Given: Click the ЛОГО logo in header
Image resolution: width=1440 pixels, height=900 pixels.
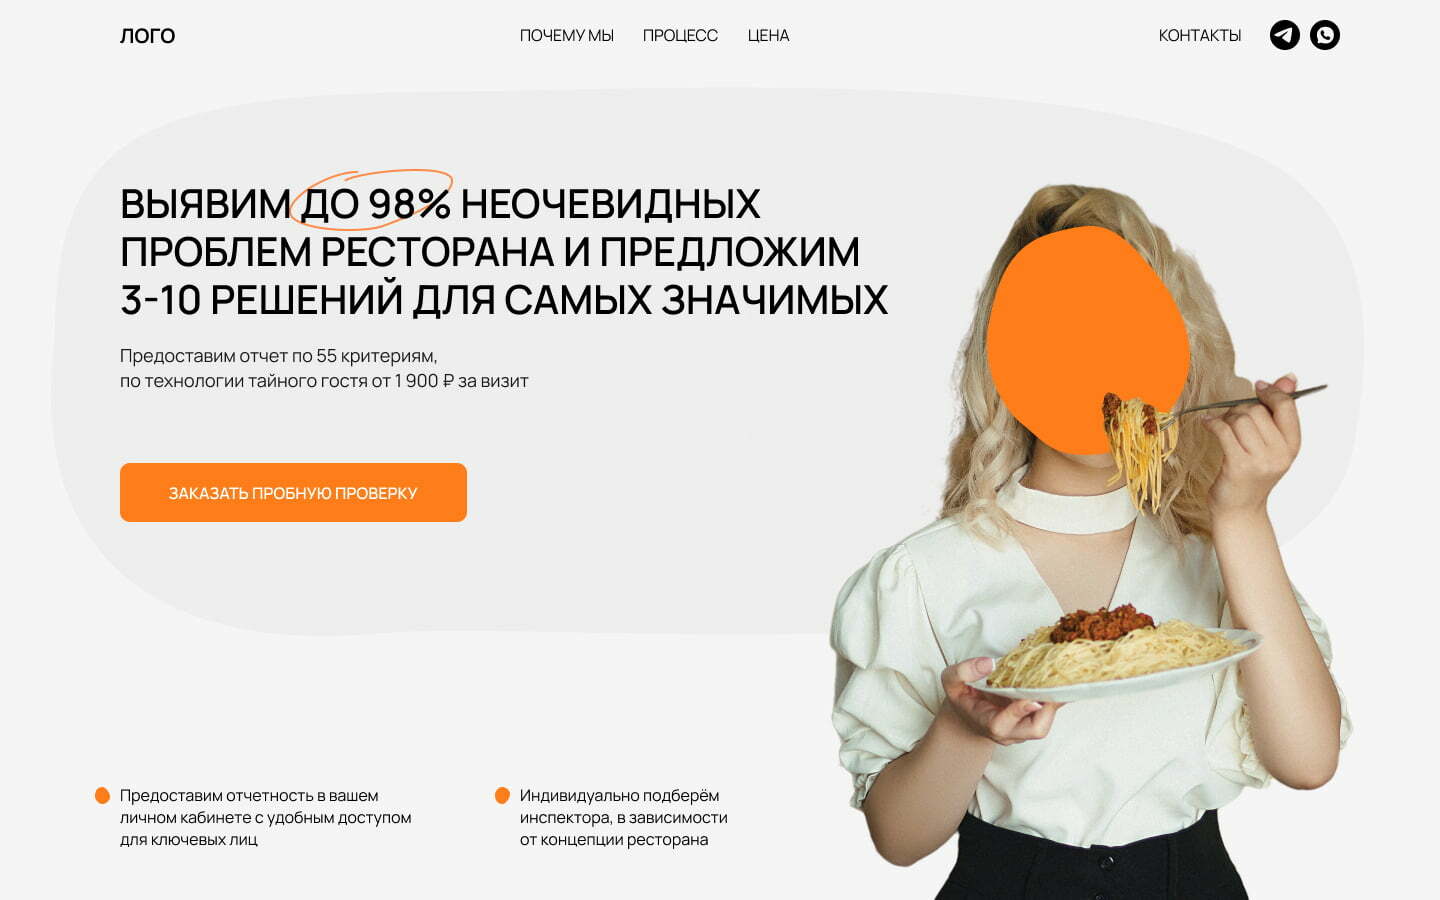Looking at the screenshot, I should pyautogui.click(x=147, y=36).
